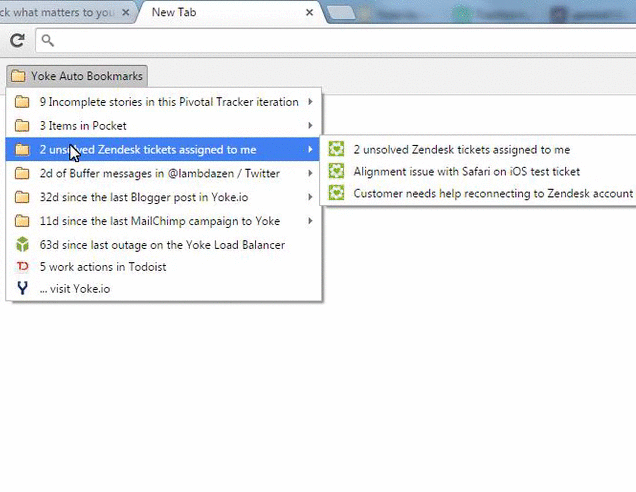The image size is (636, 492).
Task: Click the green cube icon for Load Balancer
Action: pos(22,245)
